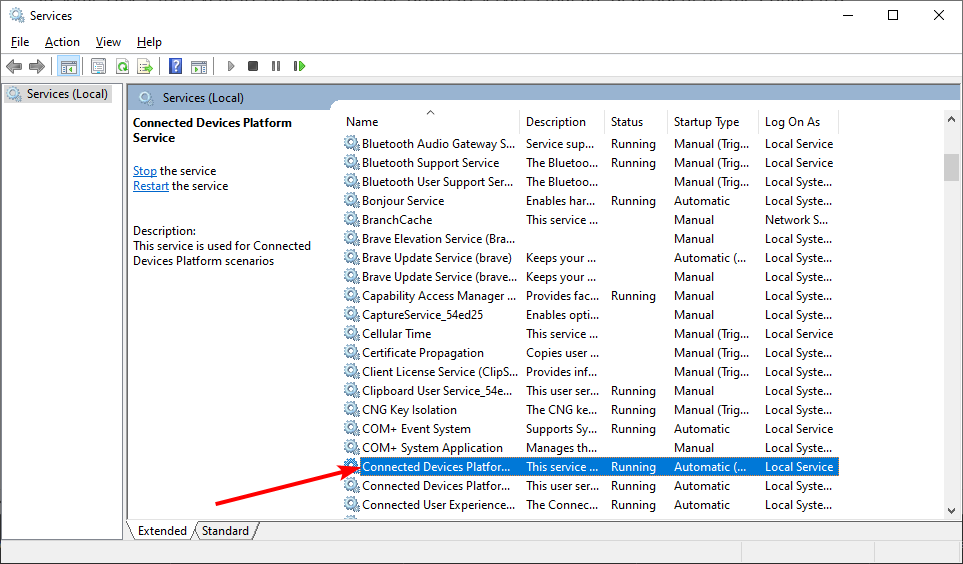Click gear icon of Bonjour Service row
Screen dimensions: 963x564
point(351,200)
